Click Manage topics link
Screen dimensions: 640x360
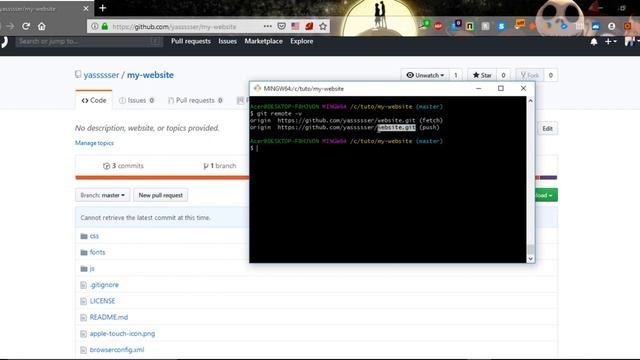point(94,143)
